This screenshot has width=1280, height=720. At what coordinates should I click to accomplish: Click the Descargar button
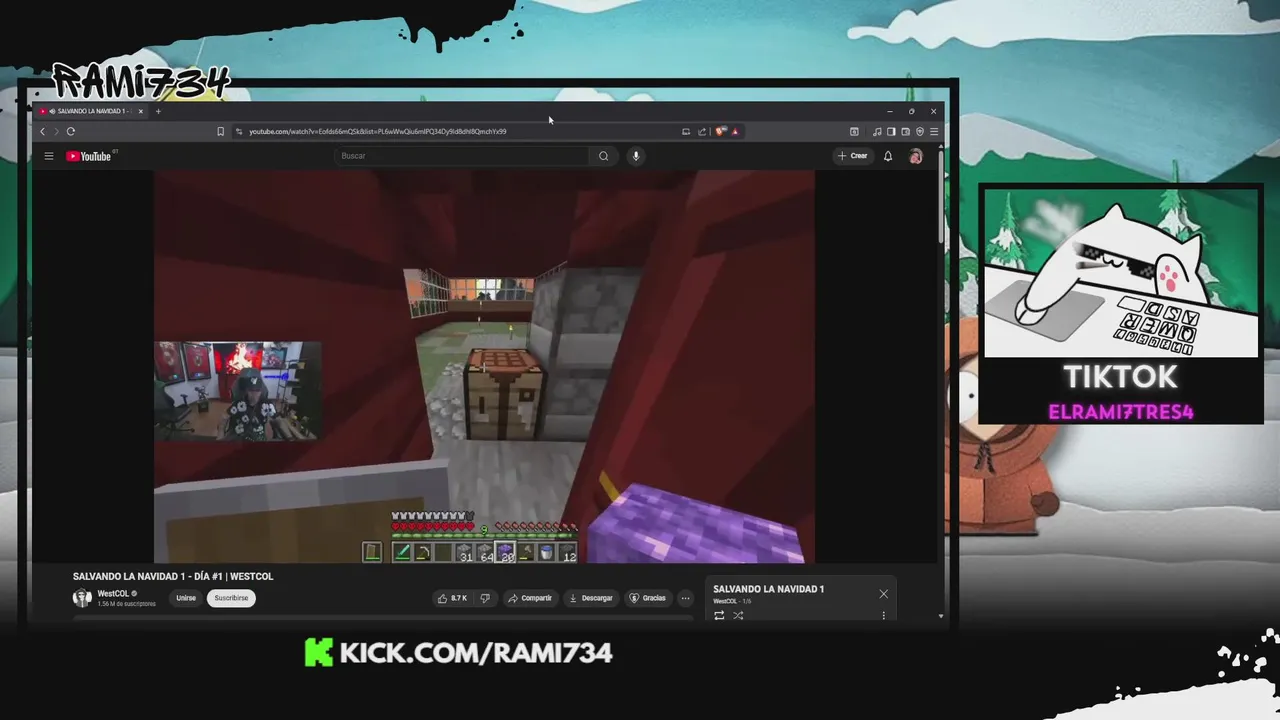click(x=591, y=598)
